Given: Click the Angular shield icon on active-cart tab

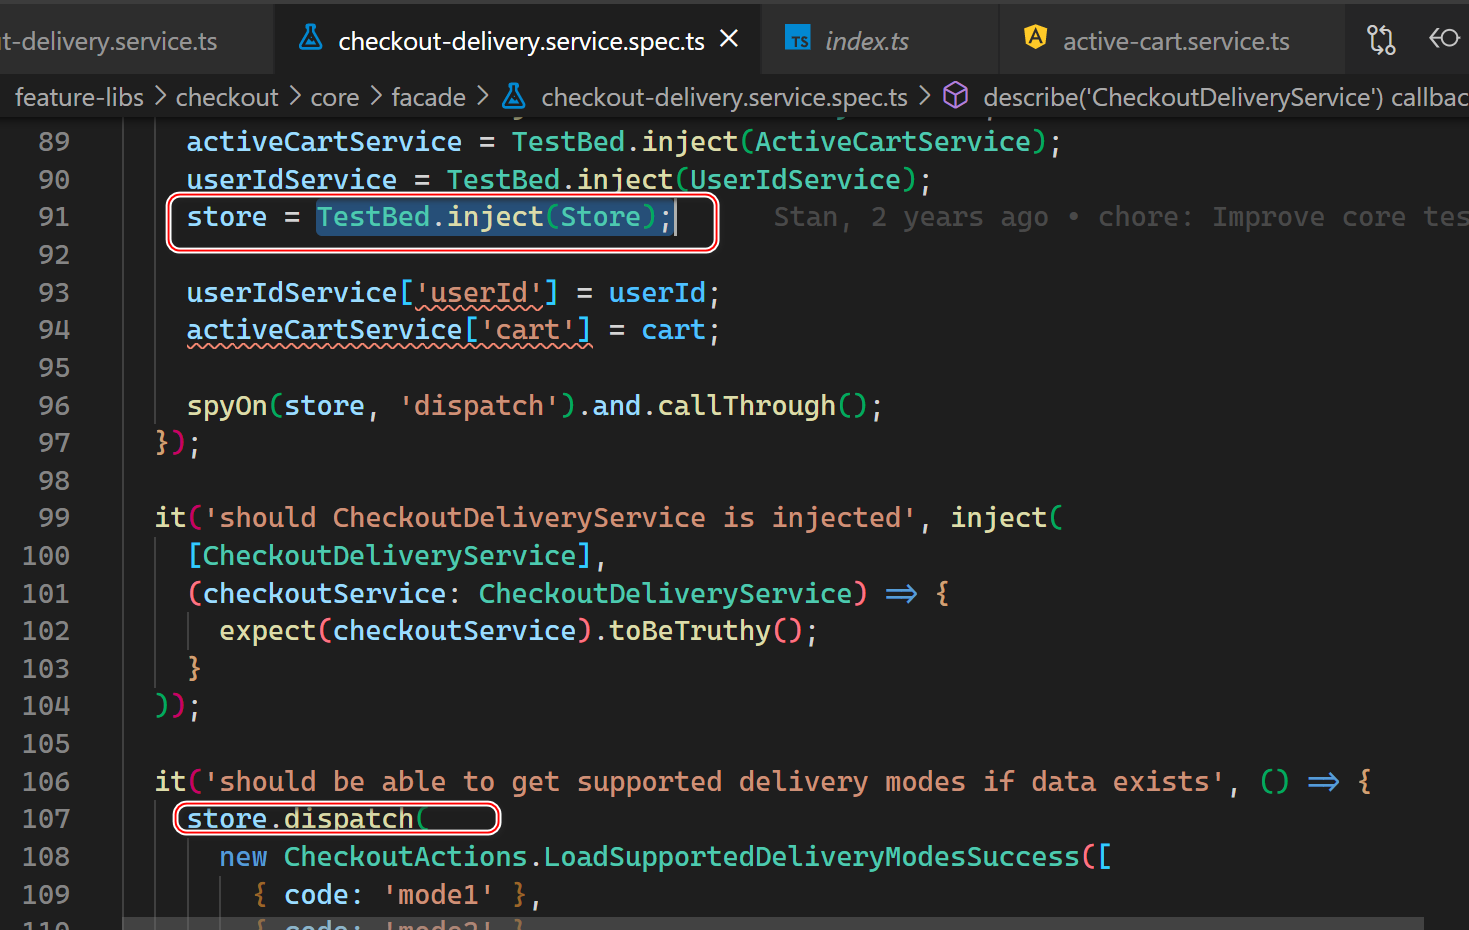Looking at the screenshot, I should [1035, 38].
